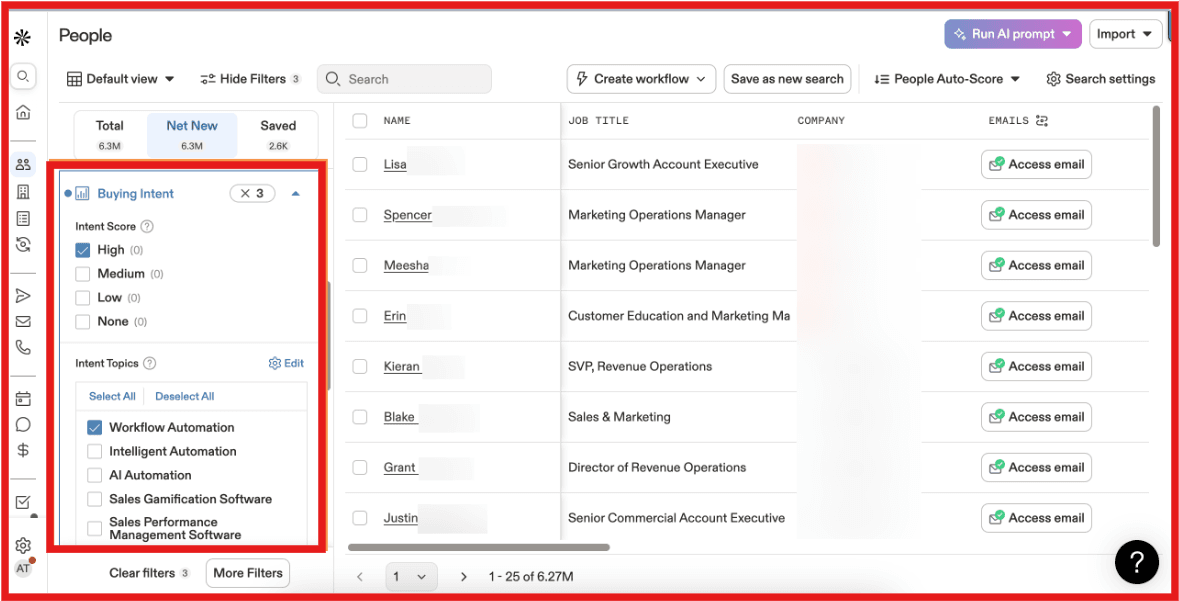Click Select All topics link
The width and height of the screenshot is (1179, 601).
pos(112,396)
